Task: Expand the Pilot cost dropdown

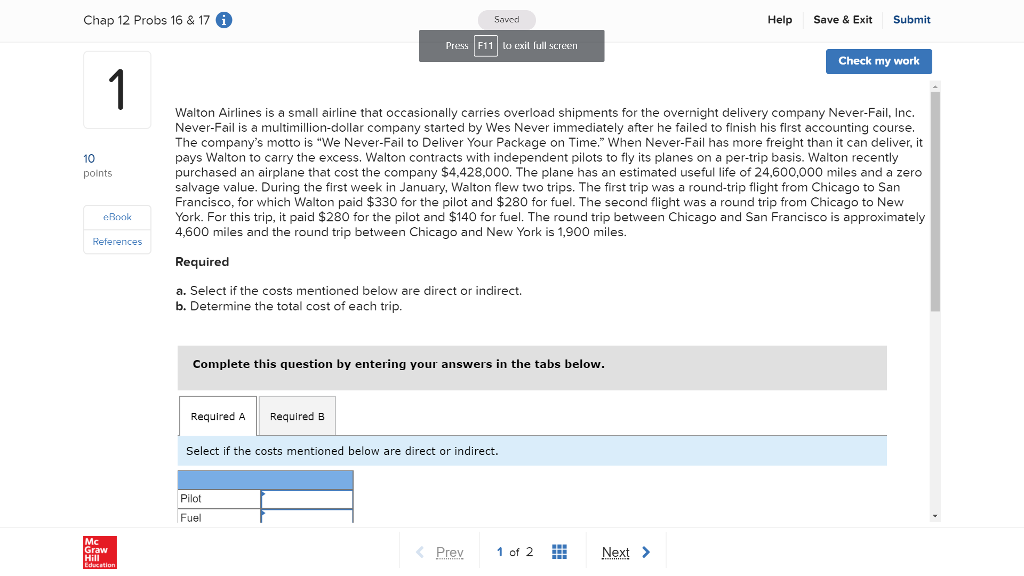Action: point(306,498)
